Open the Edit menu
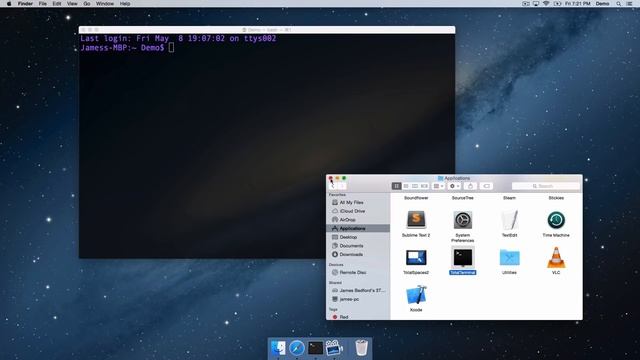 click(x=57, y=4)
